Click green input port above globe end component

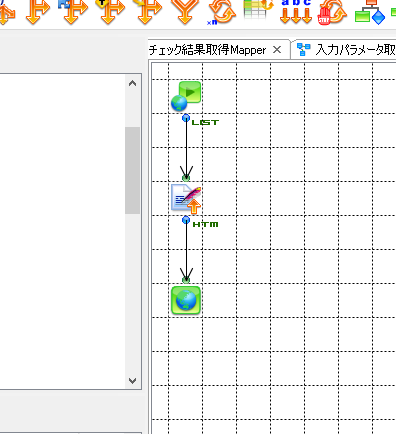click(x=186, y=280)
